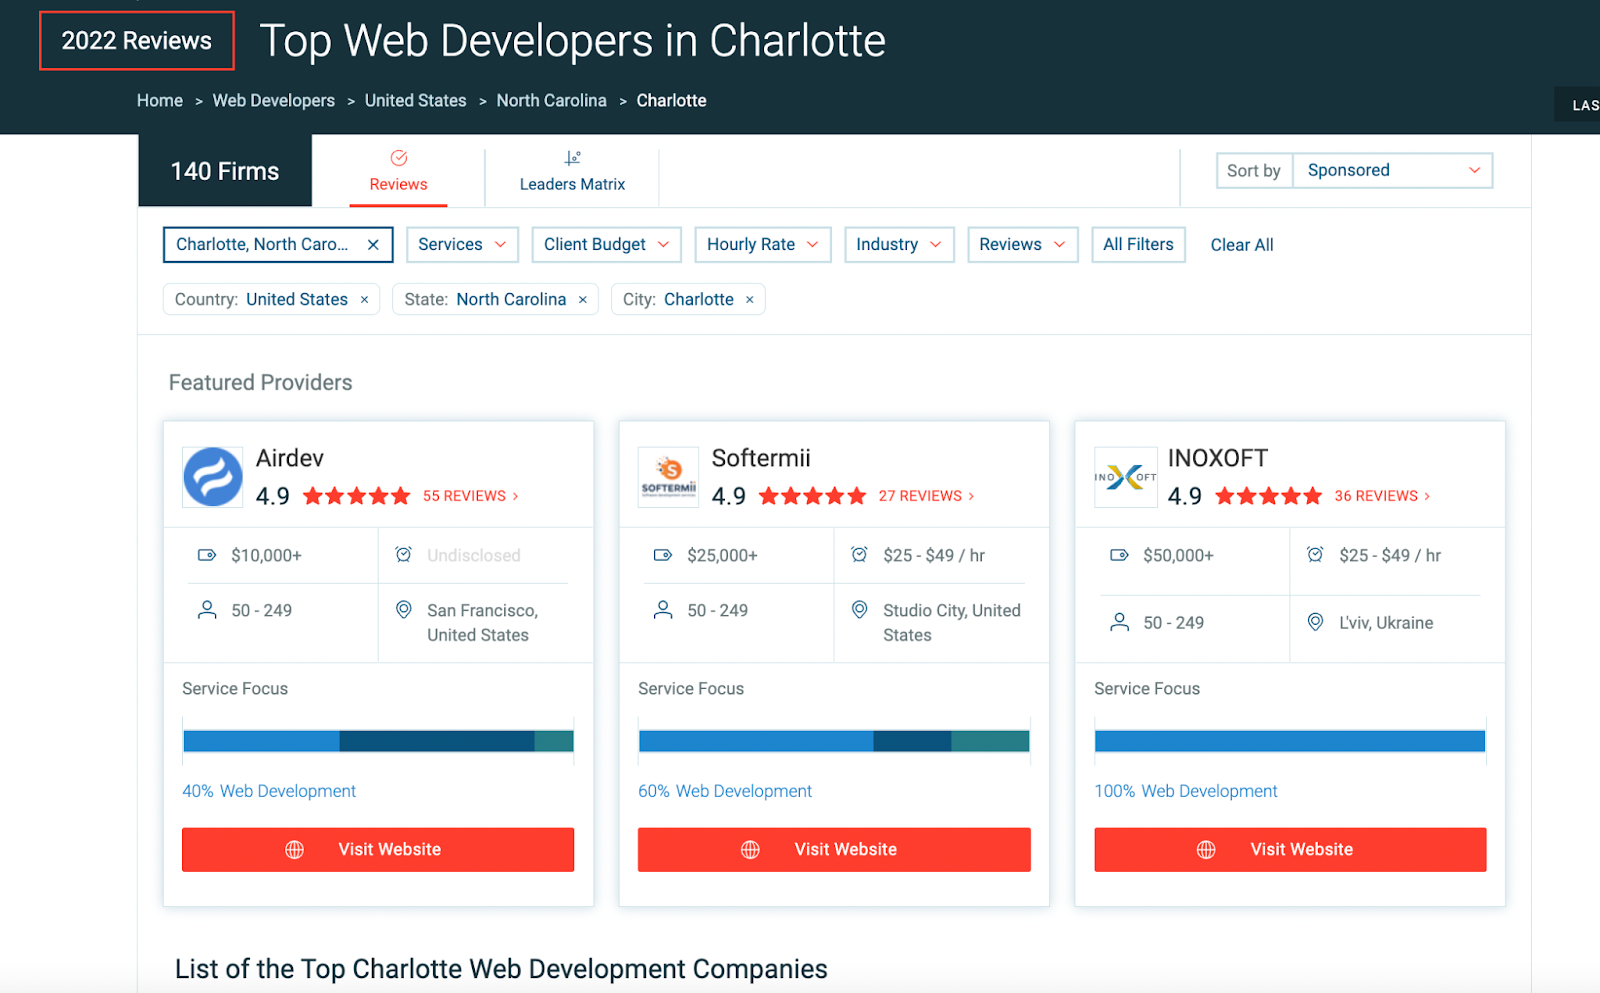Click Airdev's San Francisco location text
The width and height of the screenshot is (1600, 993).
(x=482, y=623)
